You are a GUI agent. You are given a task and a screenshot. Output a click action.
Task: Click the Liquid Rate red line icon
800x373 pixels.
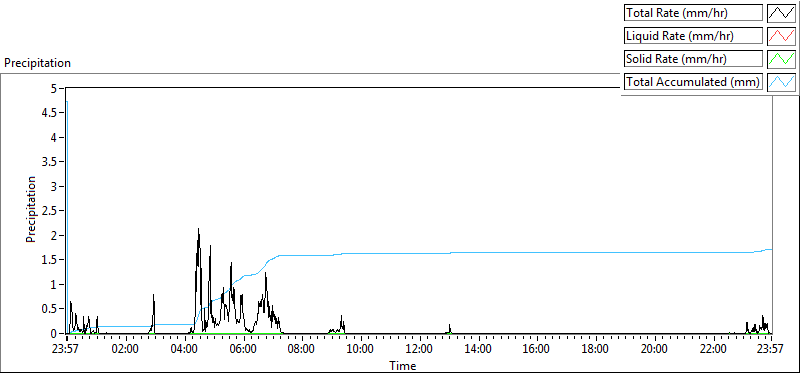(x=781, y=36)
